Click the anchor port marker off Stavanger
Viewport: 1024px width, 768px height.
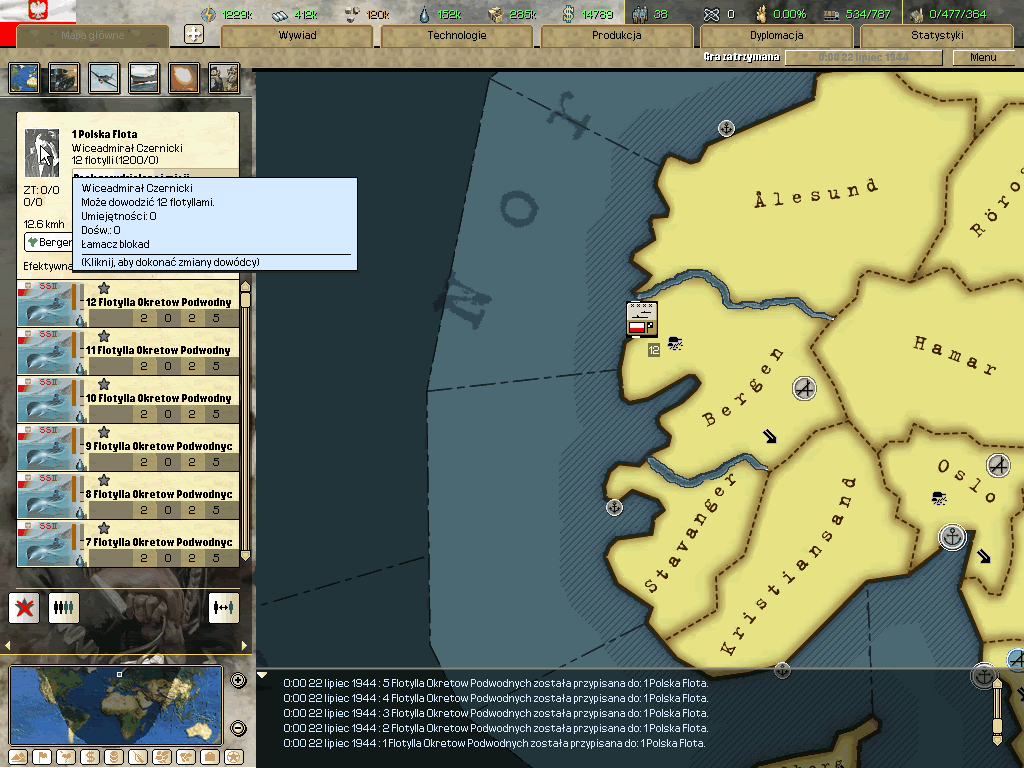click(x=614, y=507)
